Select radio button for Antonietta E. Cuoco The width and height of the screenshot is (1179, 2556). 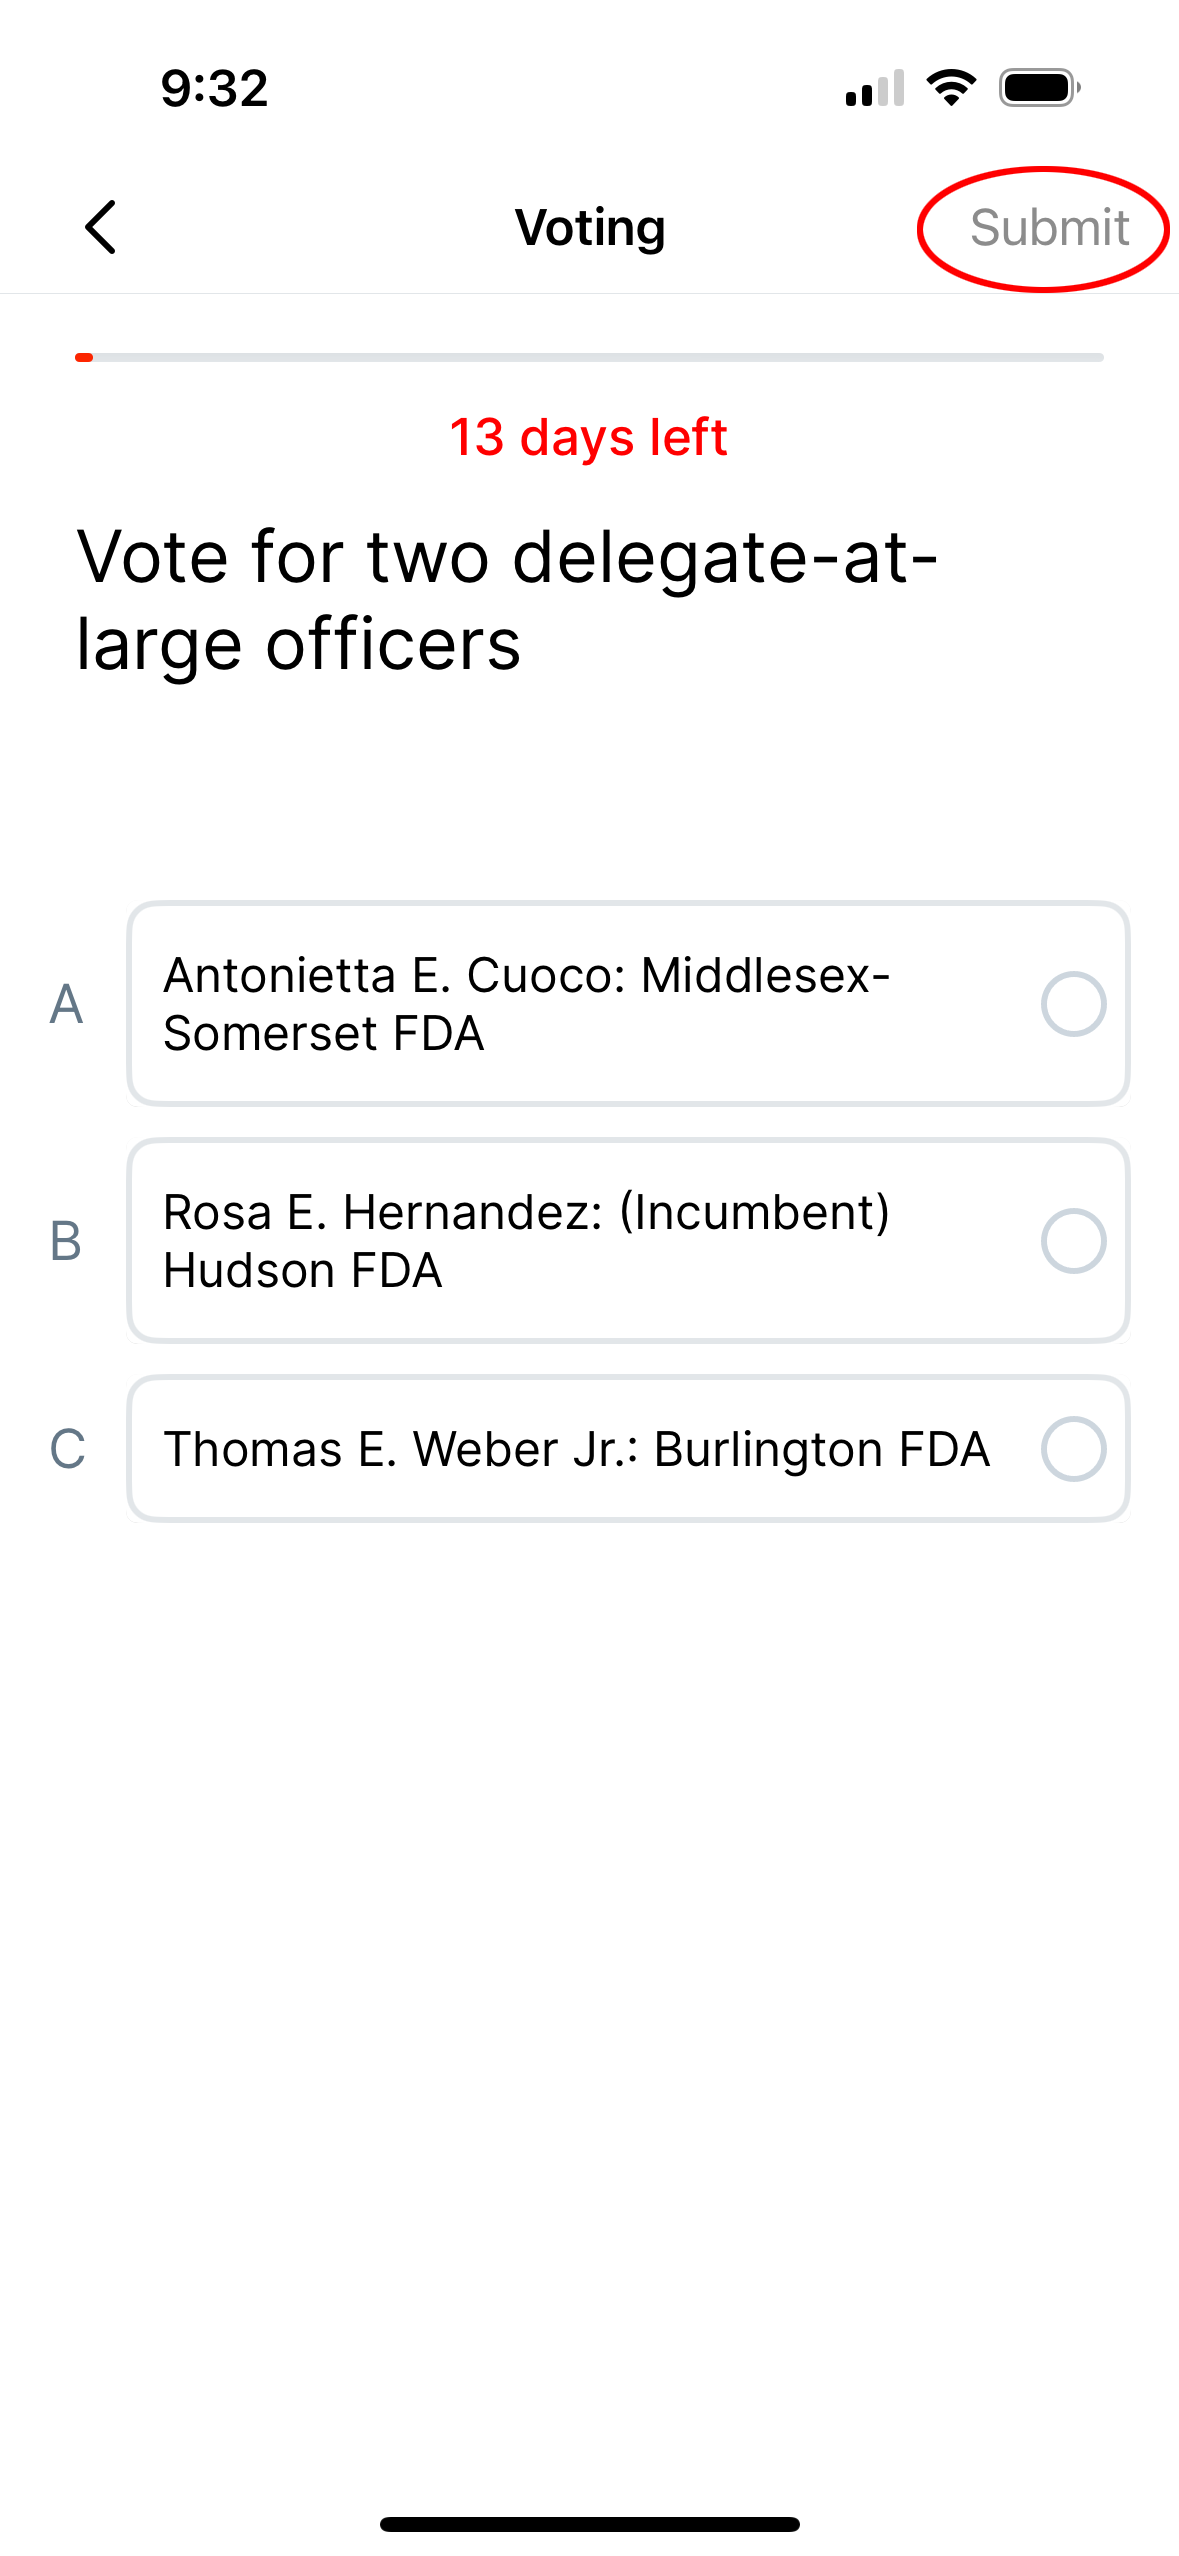click(1073, 1004)
